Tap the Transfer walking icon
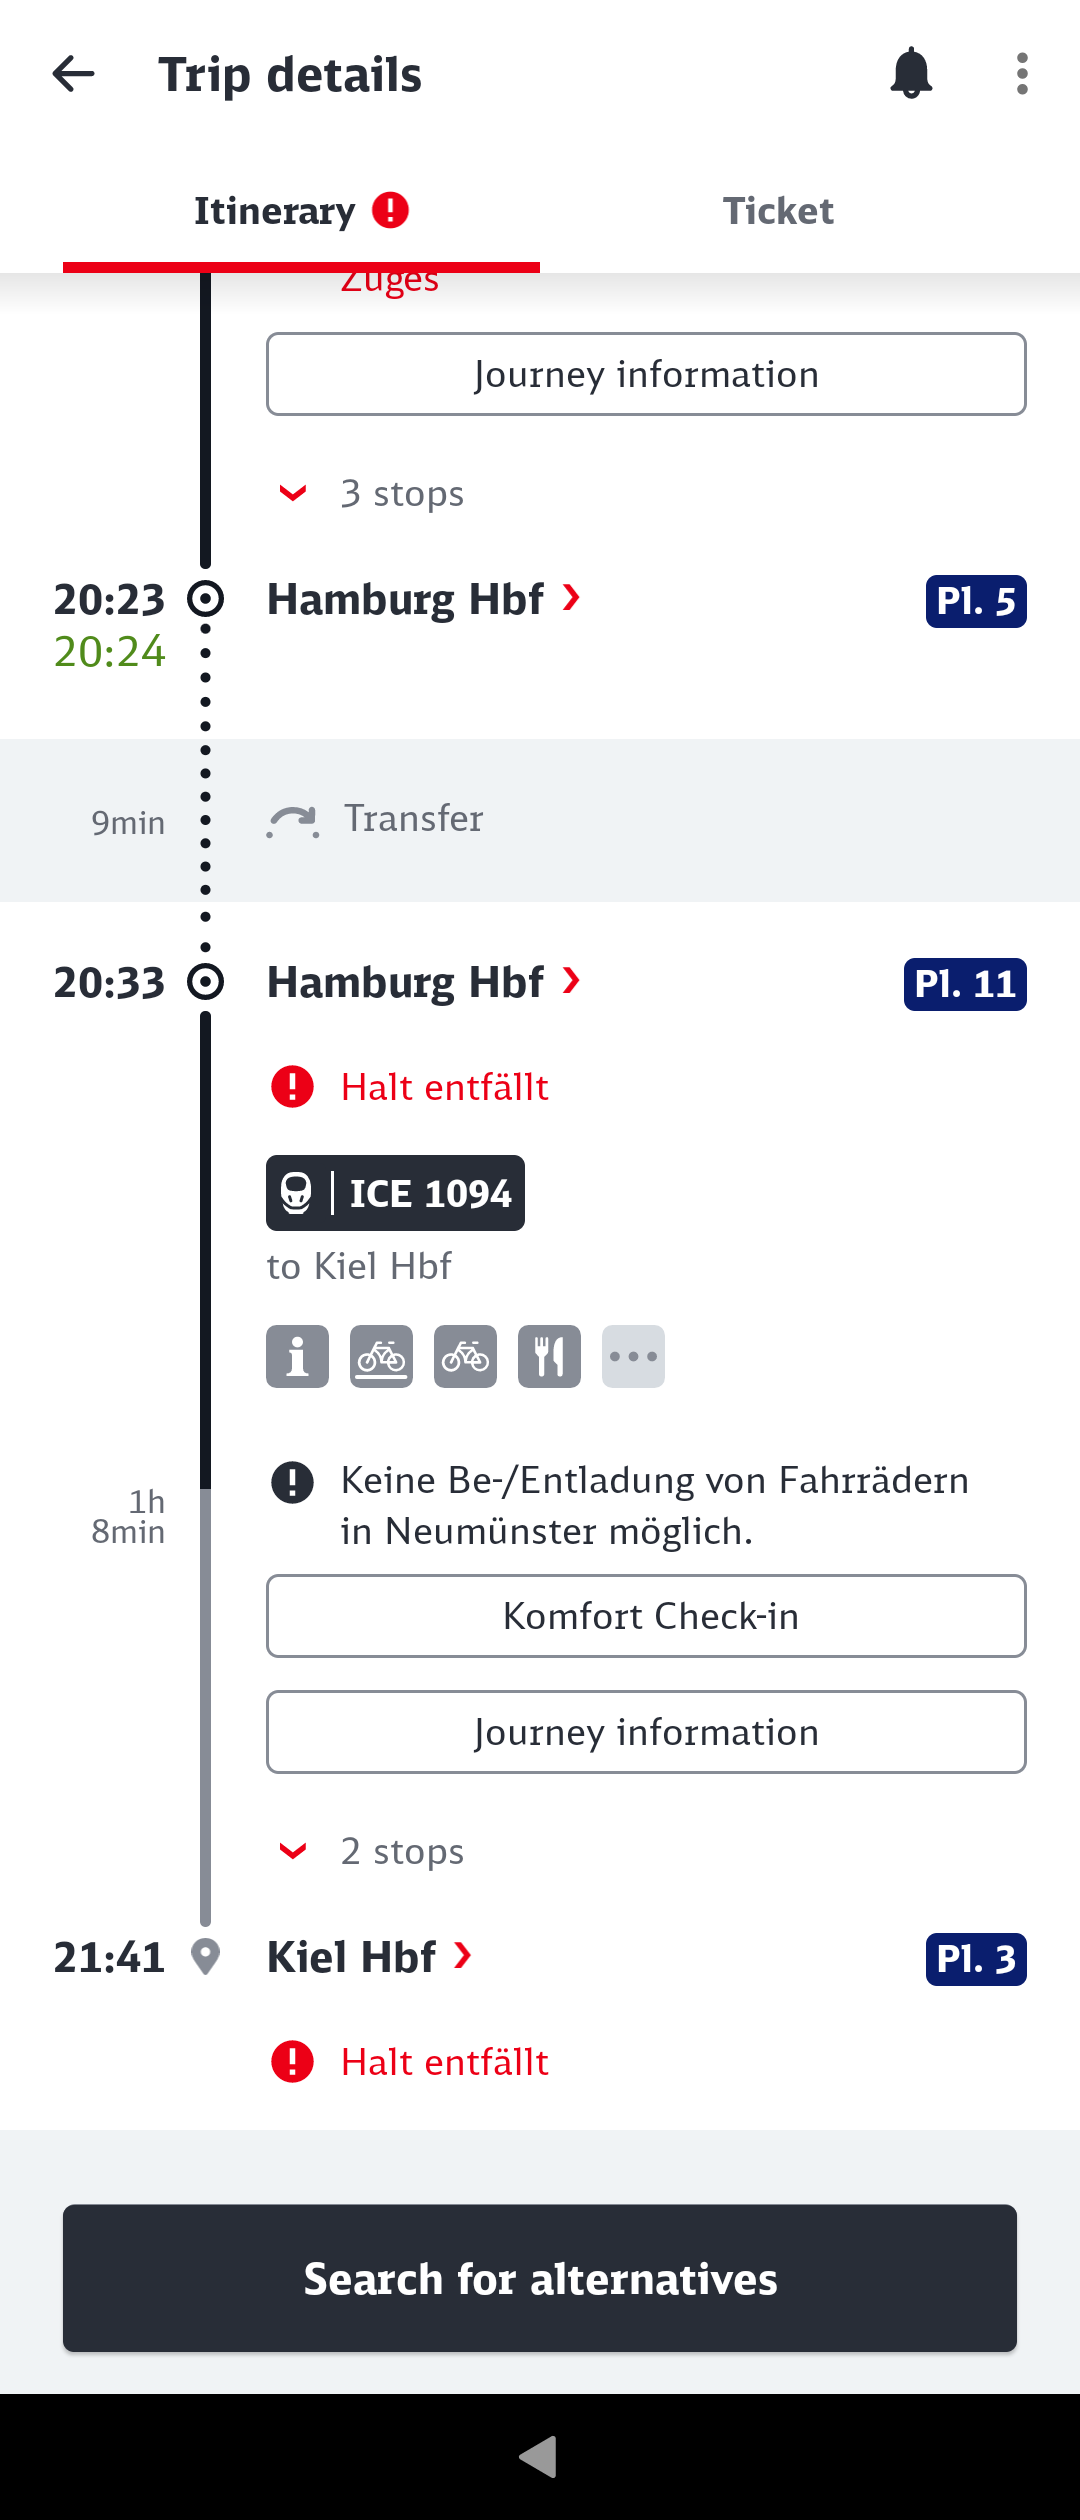 point(293,821)
